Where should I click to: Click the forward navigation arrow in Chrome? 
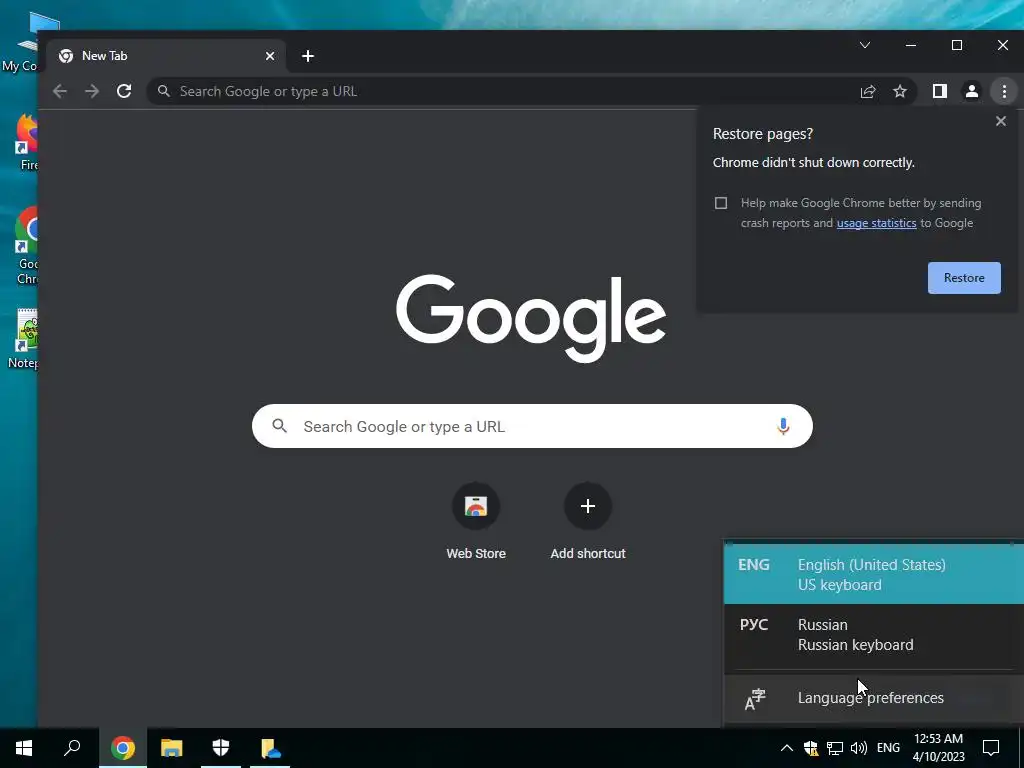92,91
